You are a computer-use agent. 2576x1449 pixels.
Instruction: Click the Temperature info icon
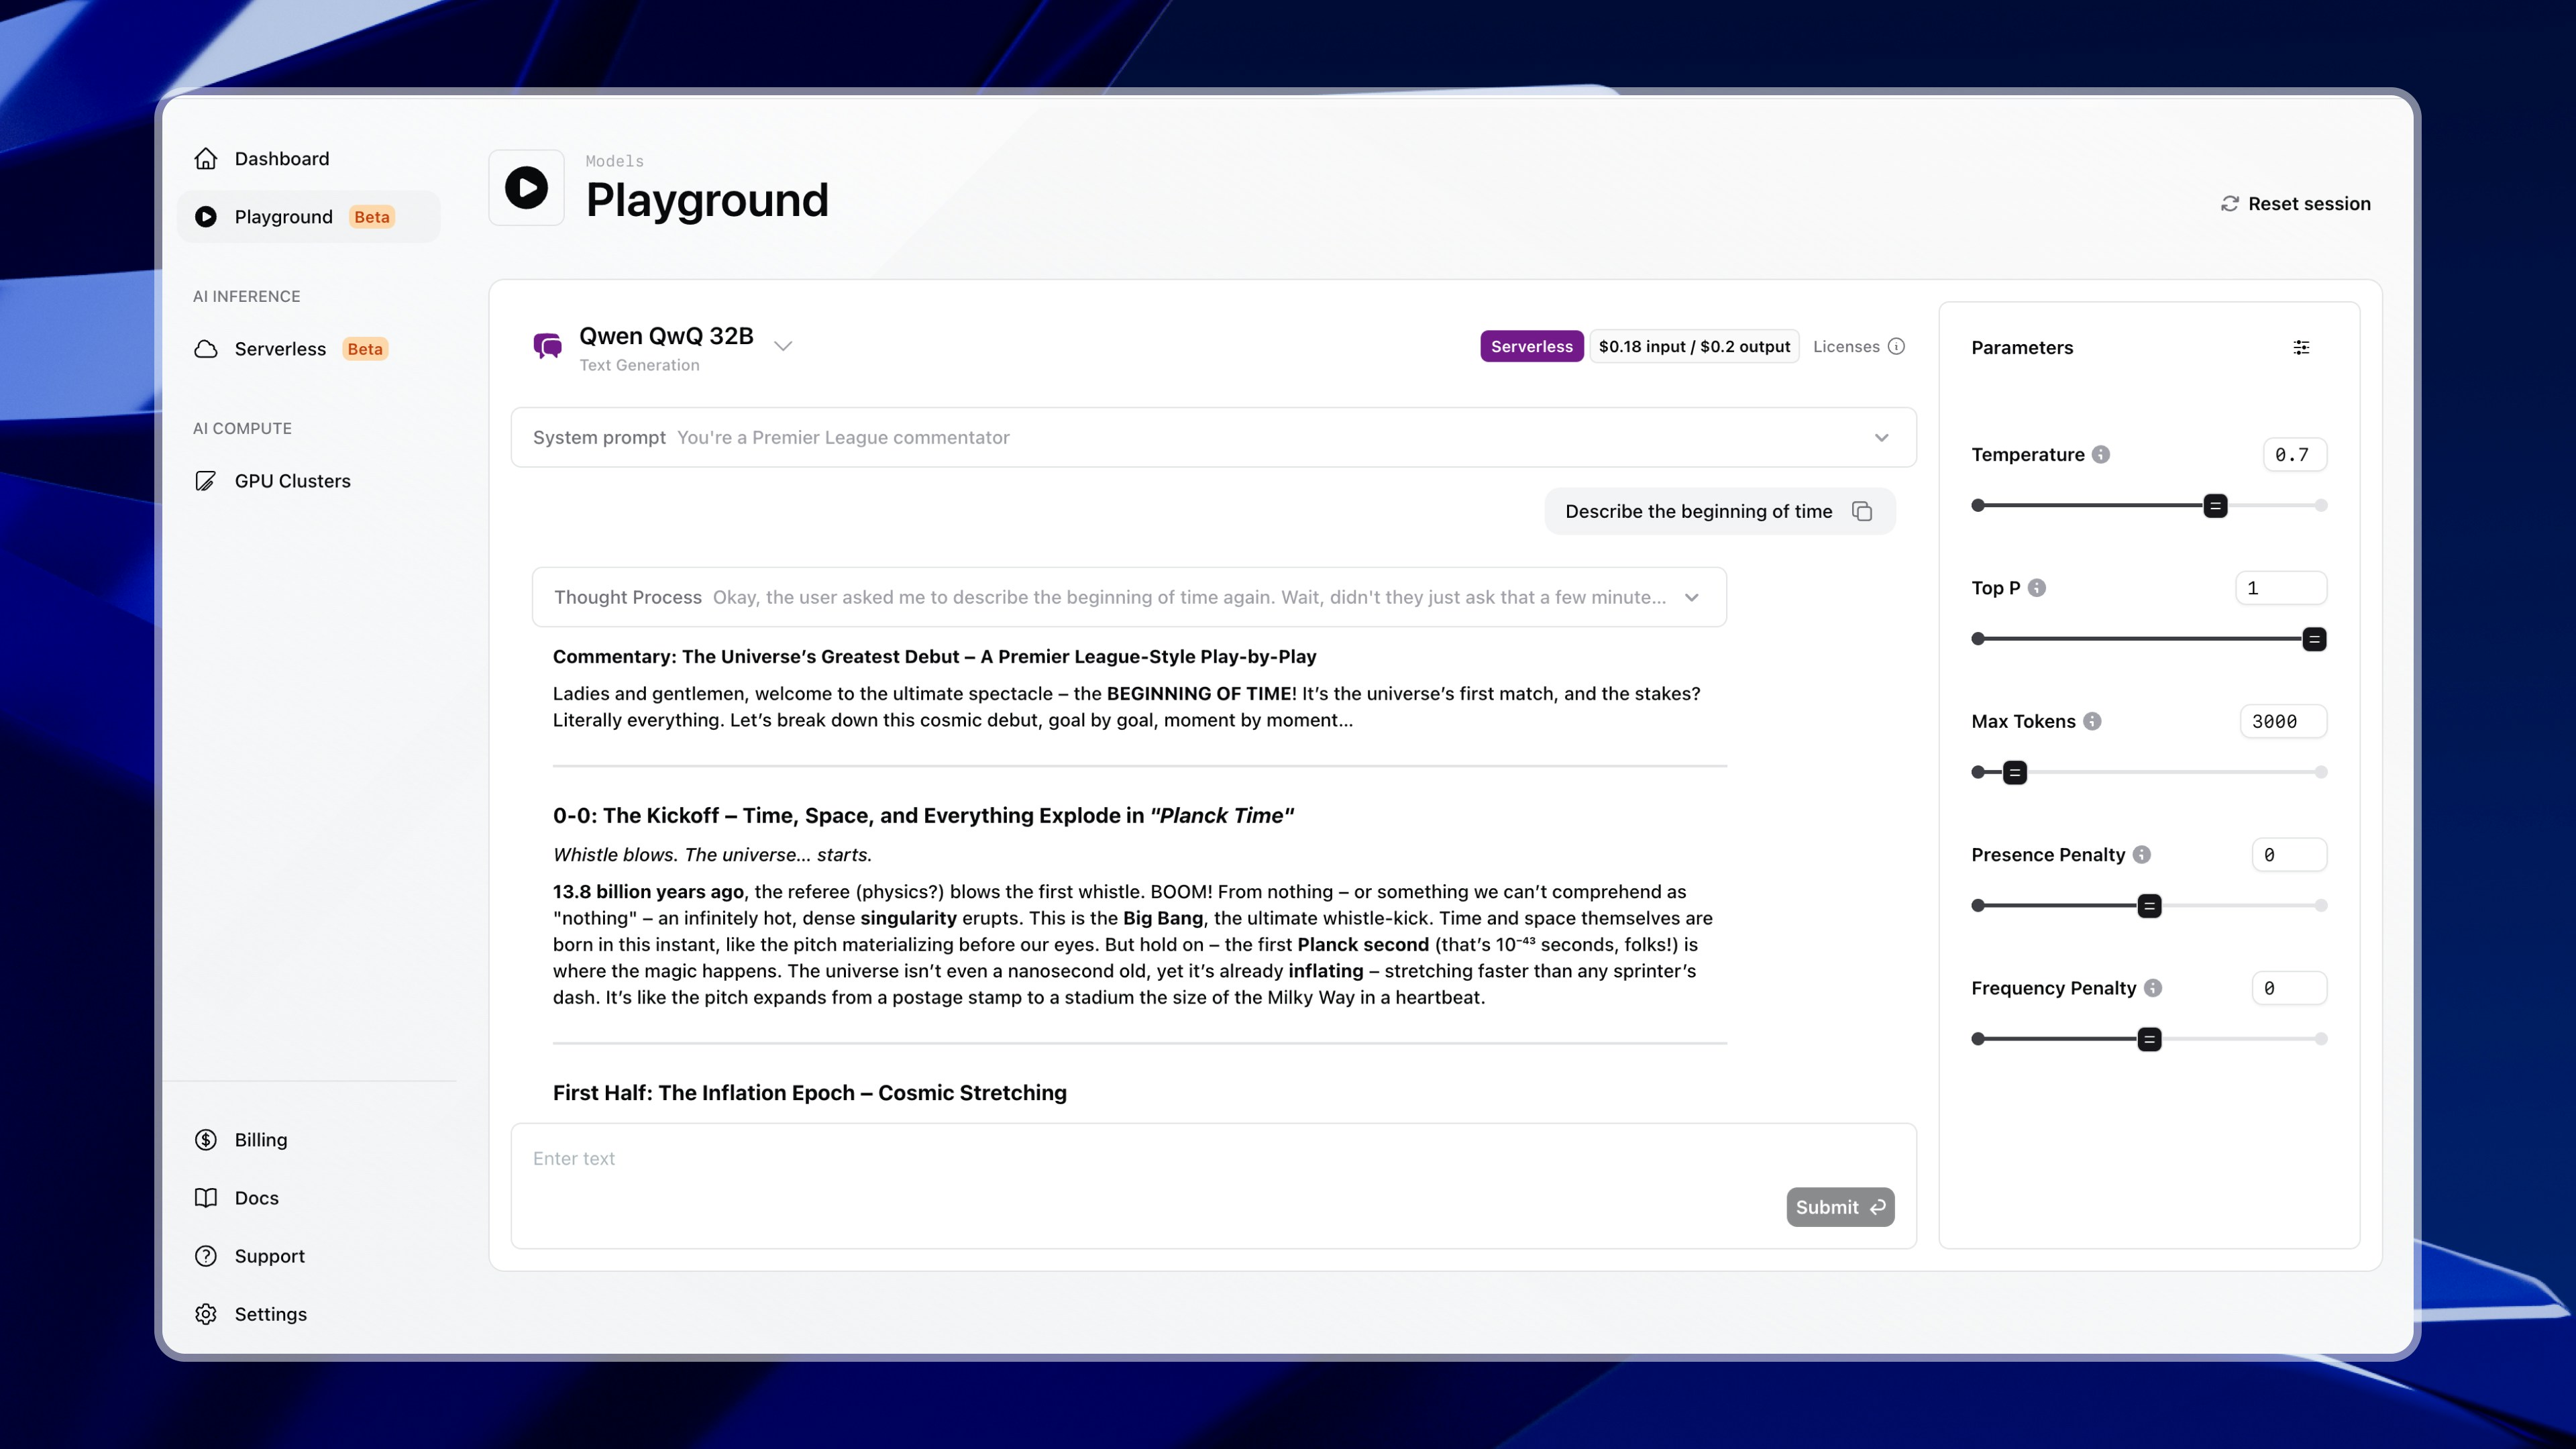tap(2101, 455)
